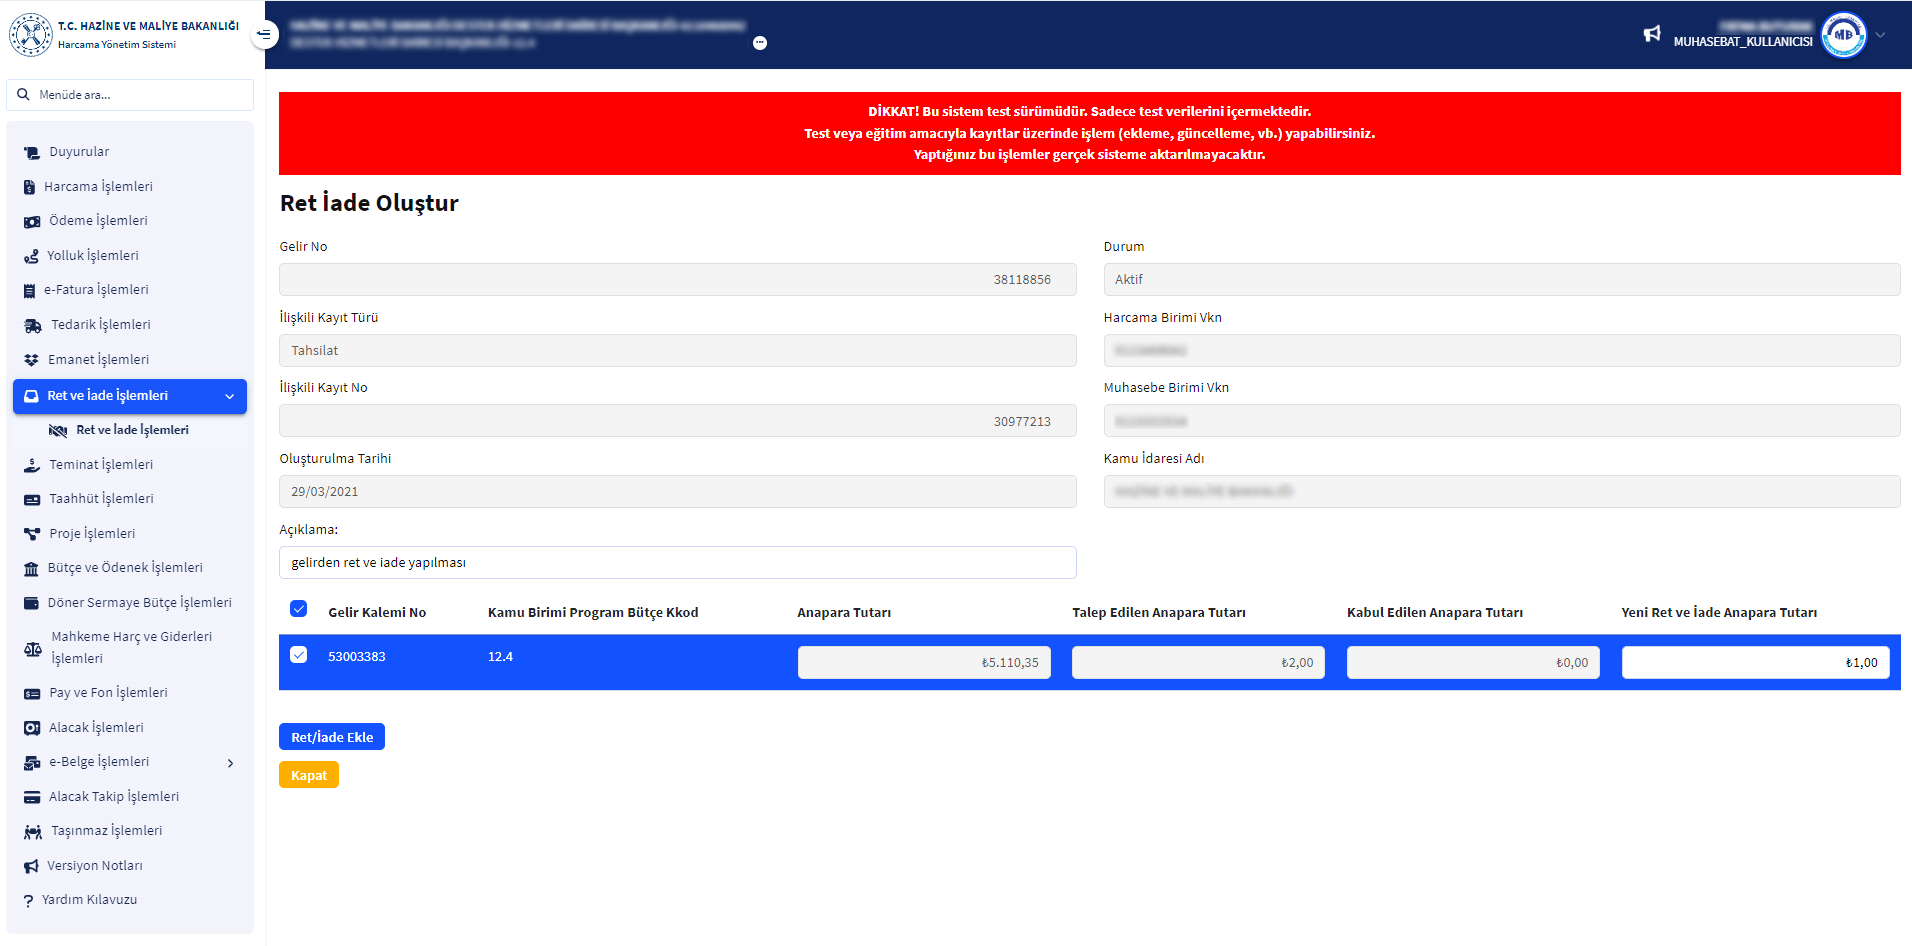Click the Bütçe ve Ödenek building icon
The height and width of the screenshot is (946, 1912).
(x=31, y=568)
